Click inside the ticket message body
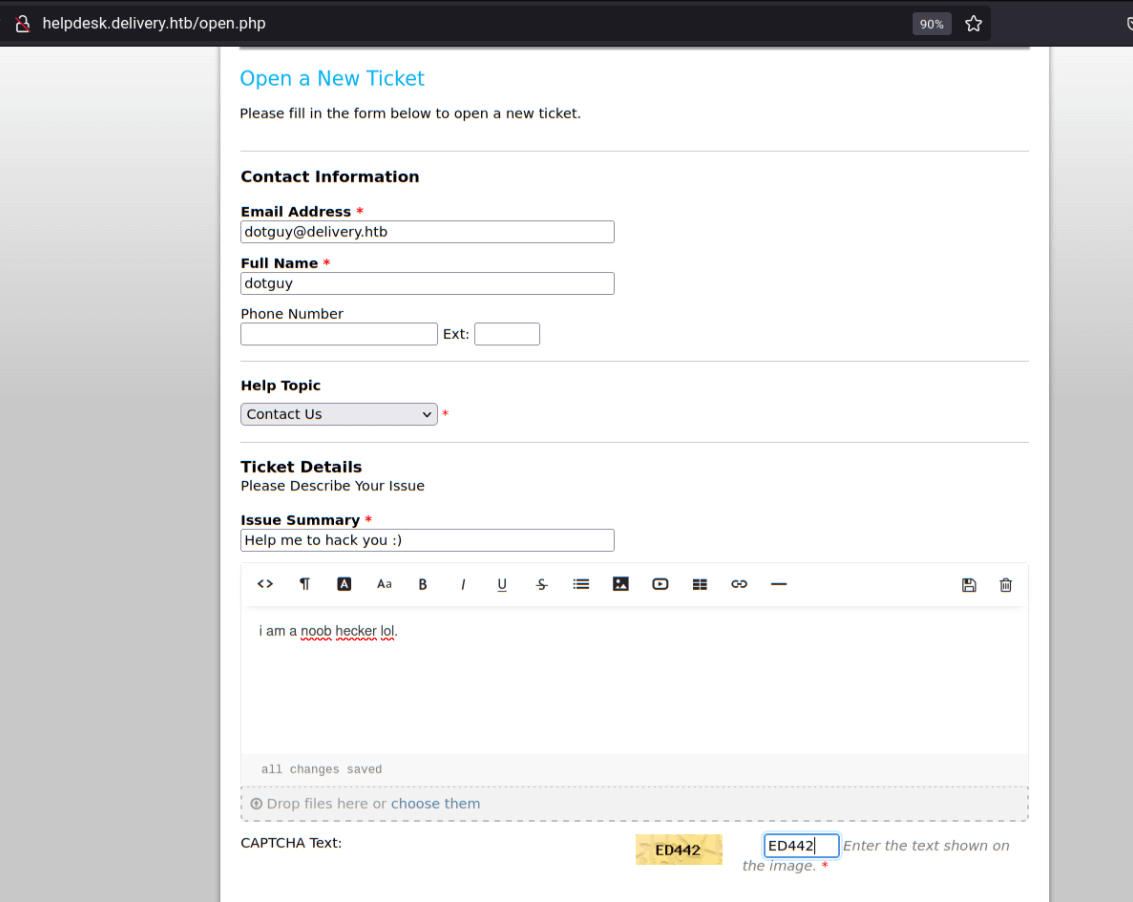 [634, 679]
